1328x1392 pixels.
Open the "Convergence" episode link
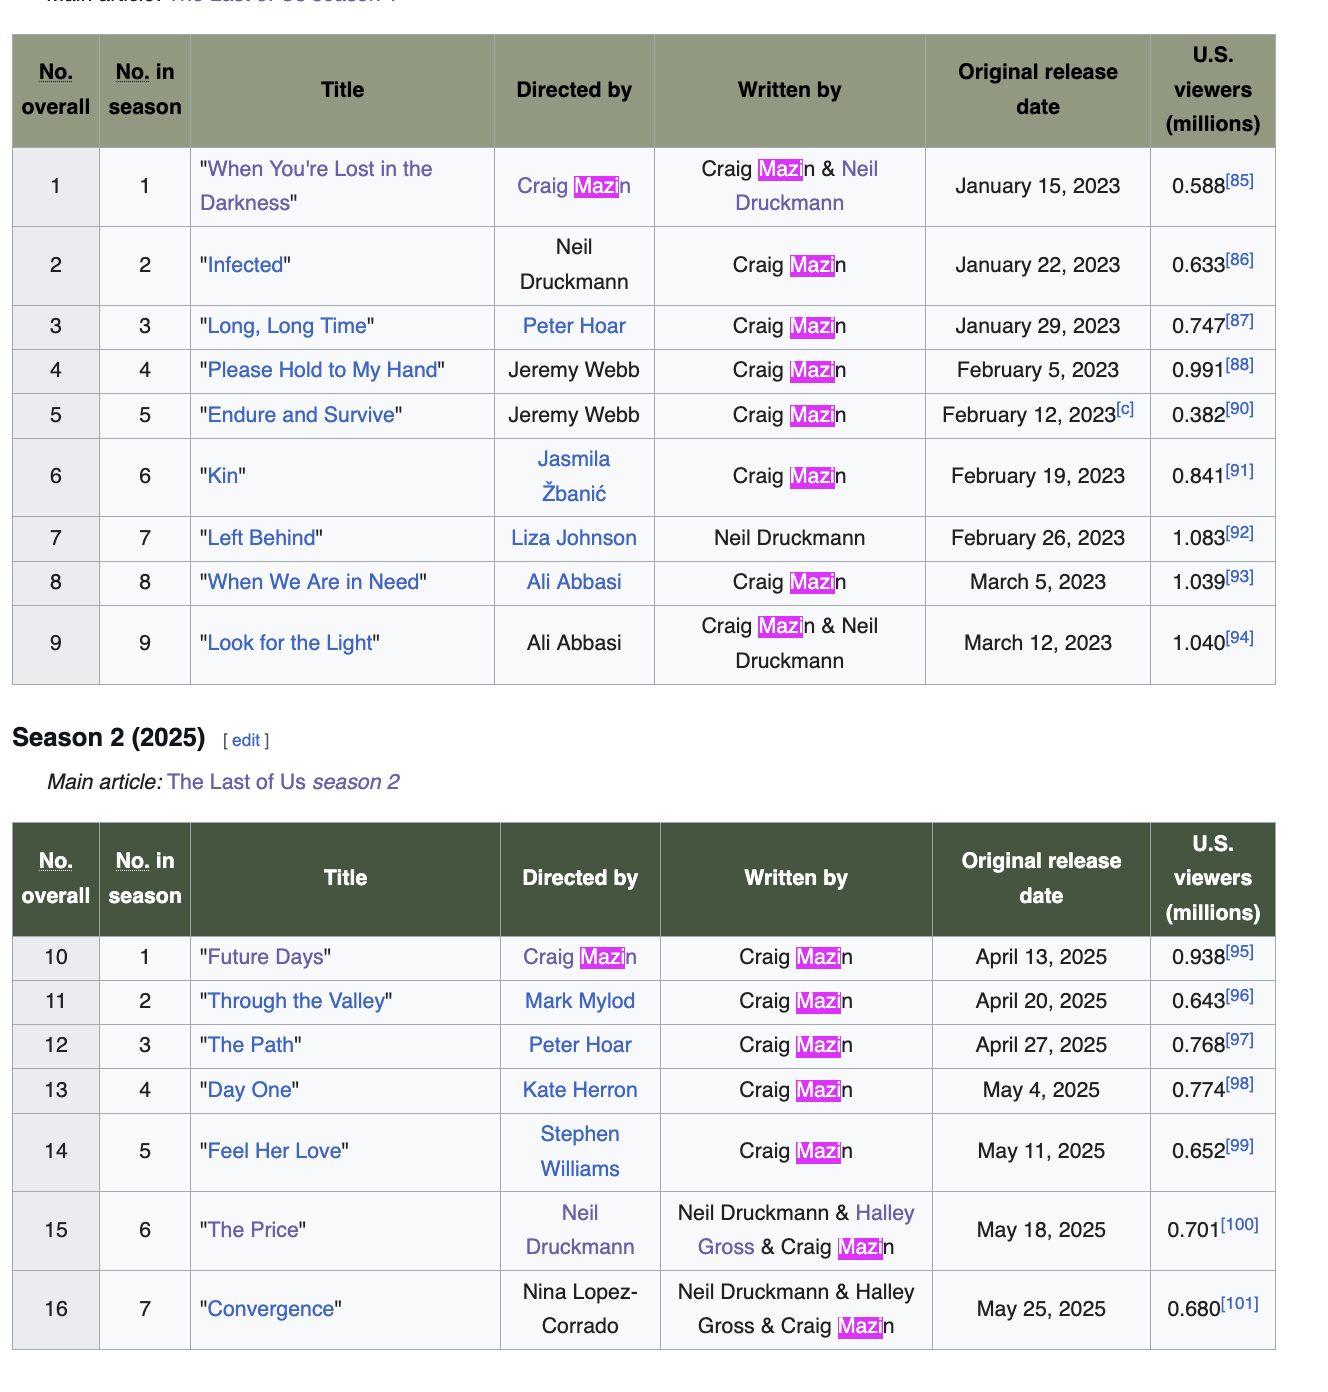click(x=270, y=1309)
